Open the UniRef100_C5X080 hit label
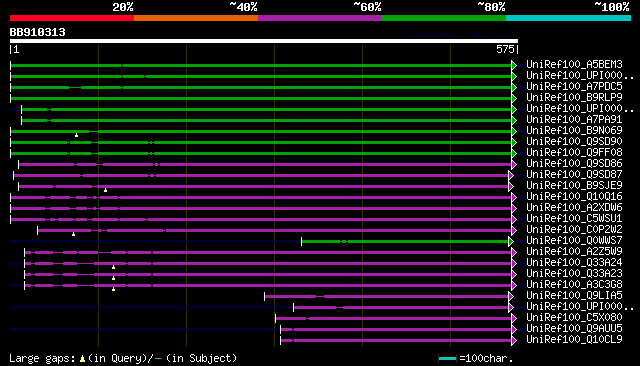This screenshot has width=640, height=366. pyautogui.click(x=574, y=317)
